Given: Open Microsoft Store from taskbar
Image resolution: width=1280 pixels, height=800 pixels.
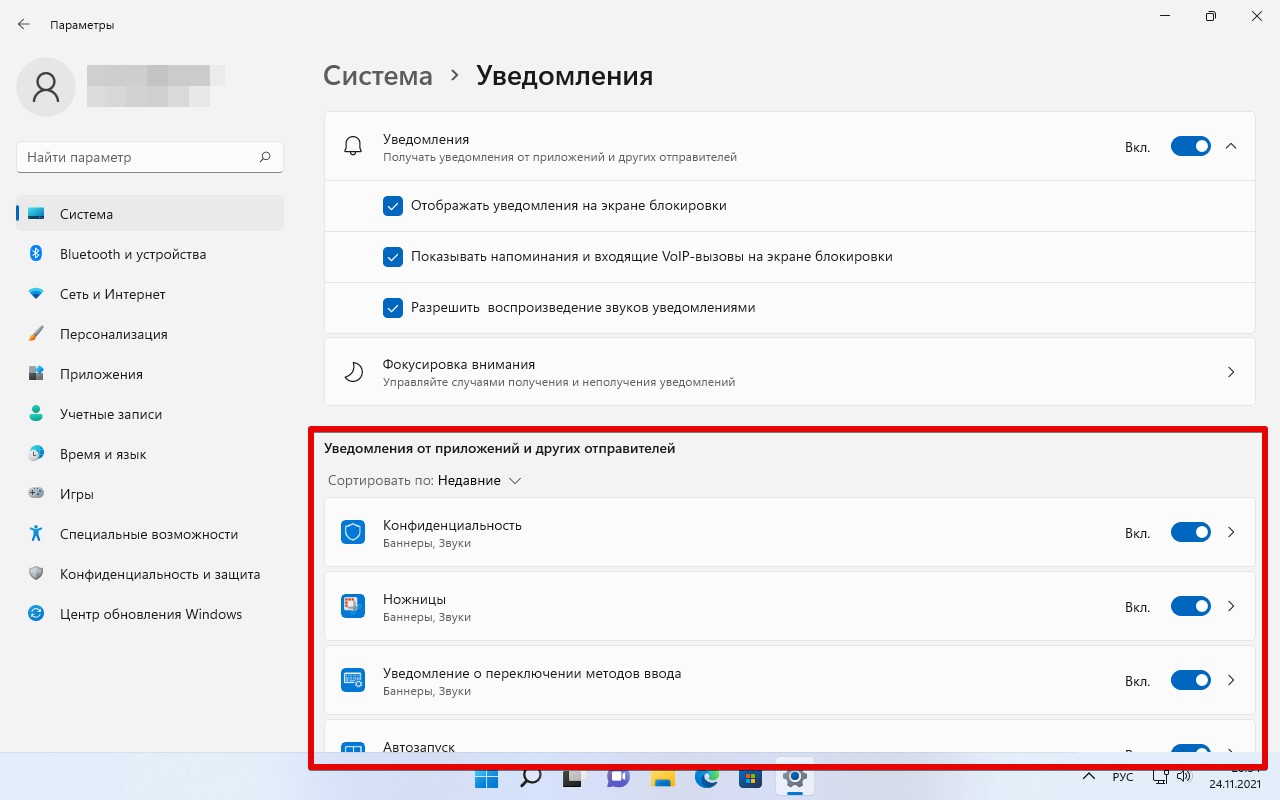Looking at the screenshot, I should pyautogui.click(x=750, y=778).
